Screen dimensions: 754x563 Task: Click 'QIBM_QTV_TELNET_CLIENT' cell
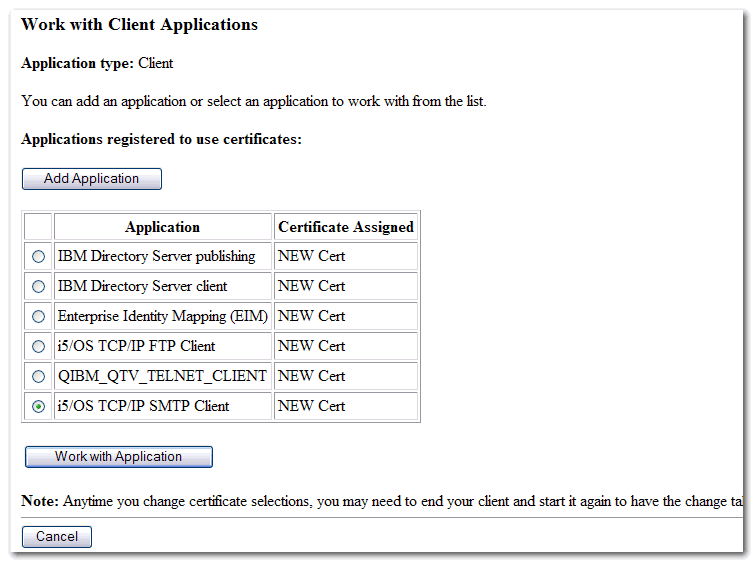coord(163,376)
